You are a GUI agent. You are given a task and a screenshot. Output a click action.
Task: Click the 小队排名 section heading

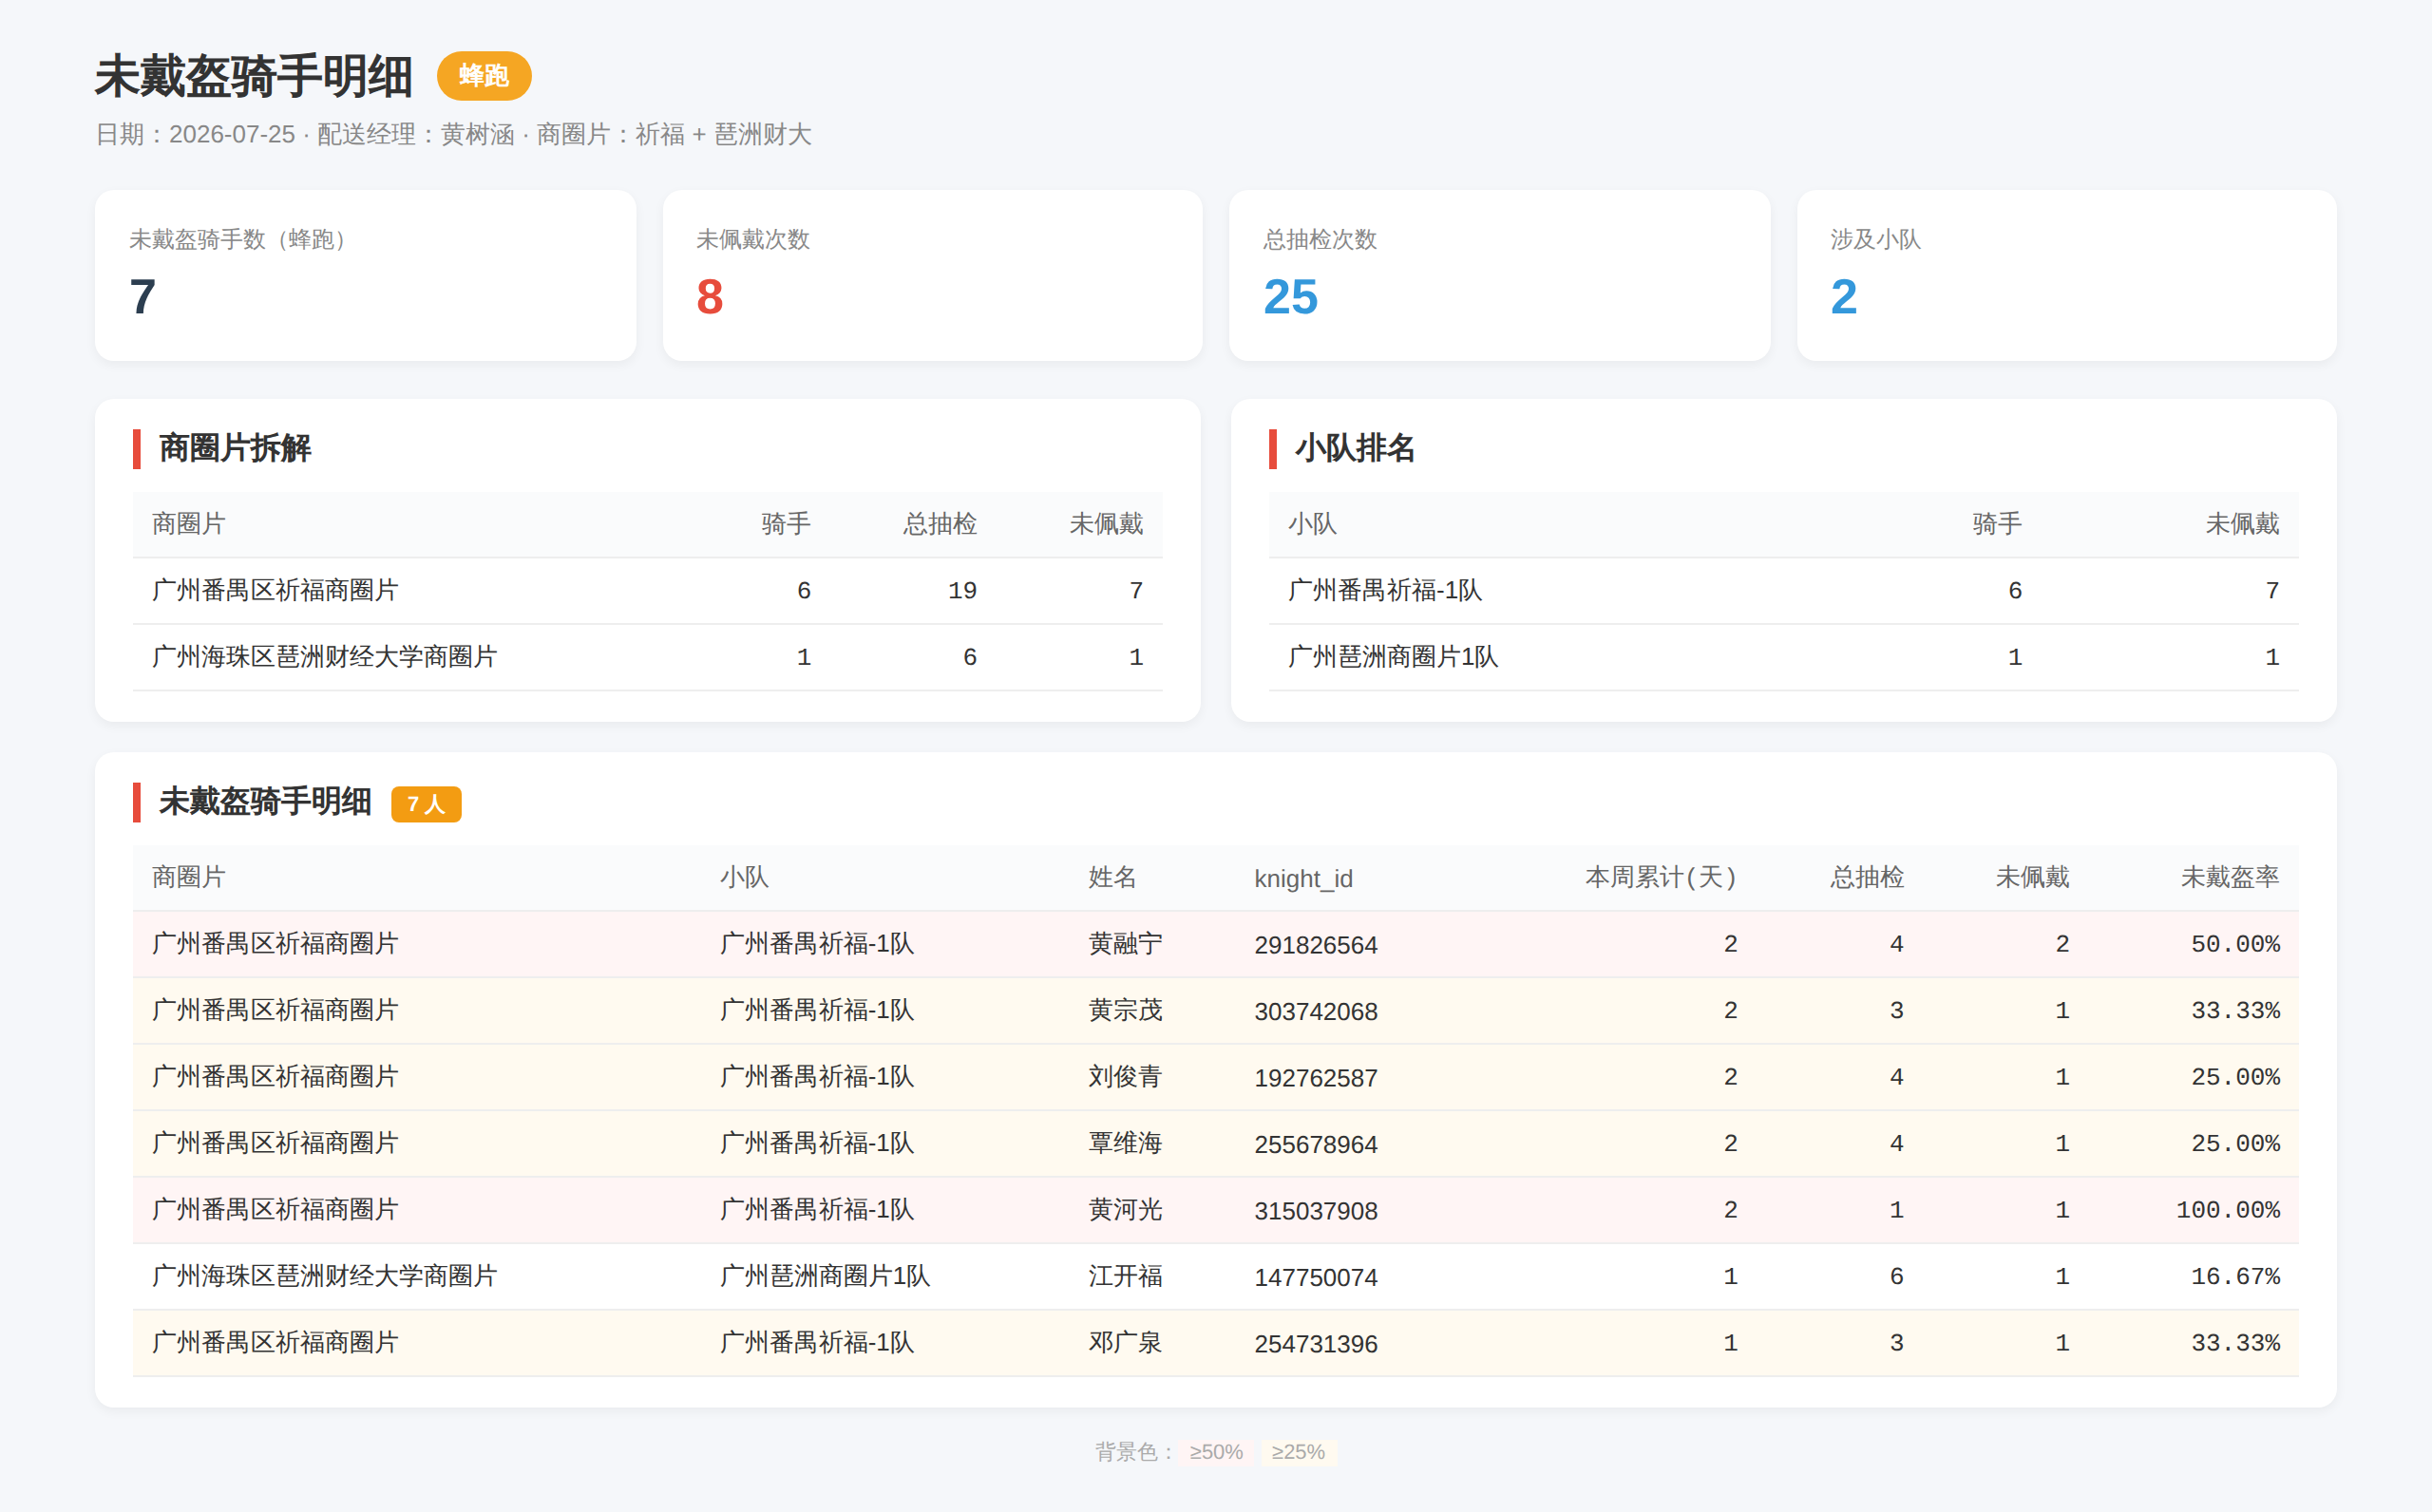pyautogui.click(x=1355, y=448)
